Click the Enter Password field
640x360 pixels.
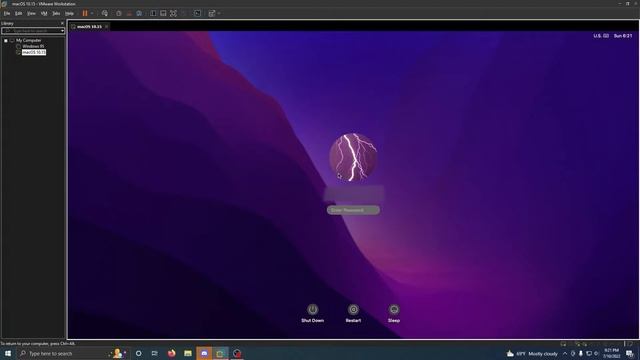click(x=353, y=210)
